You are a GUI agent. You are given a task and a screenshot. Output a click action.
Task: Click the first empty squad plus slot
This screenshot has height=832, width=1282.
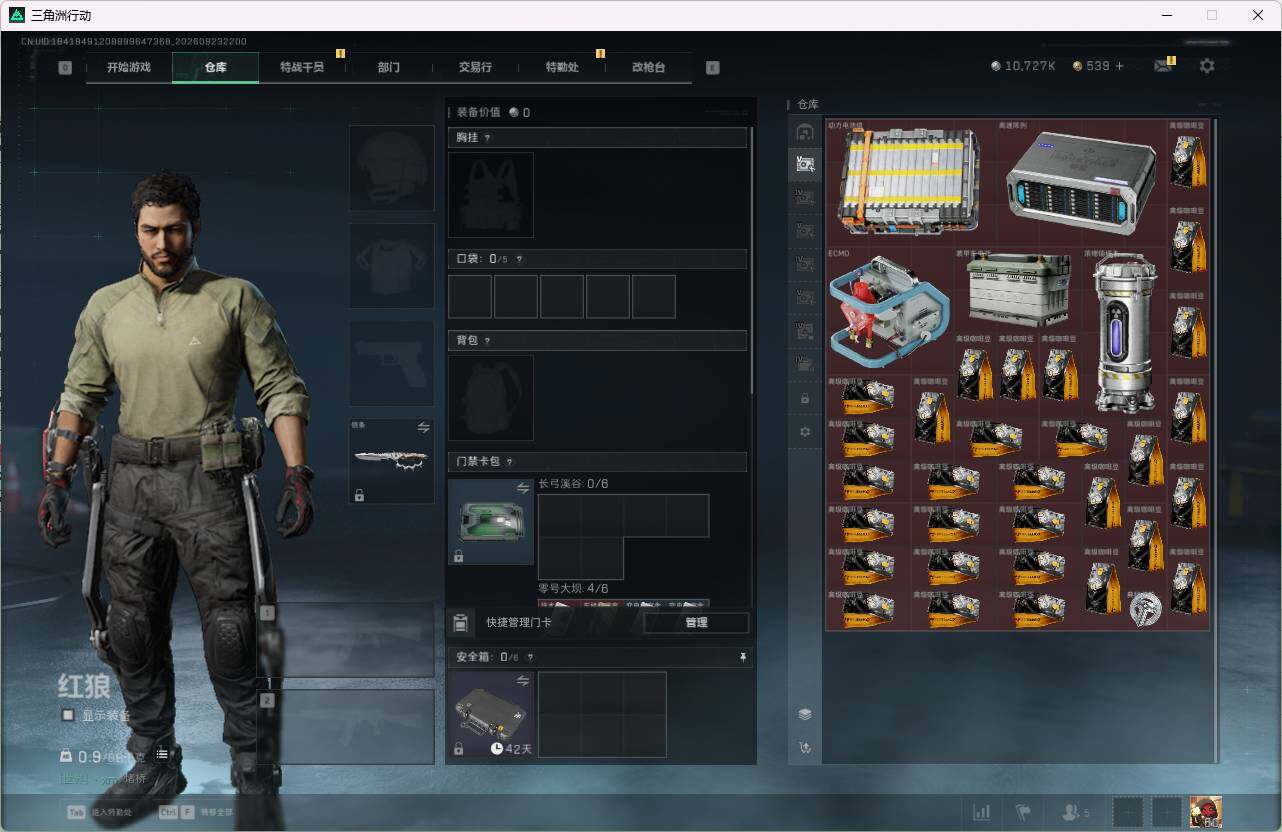point(1127,812)
